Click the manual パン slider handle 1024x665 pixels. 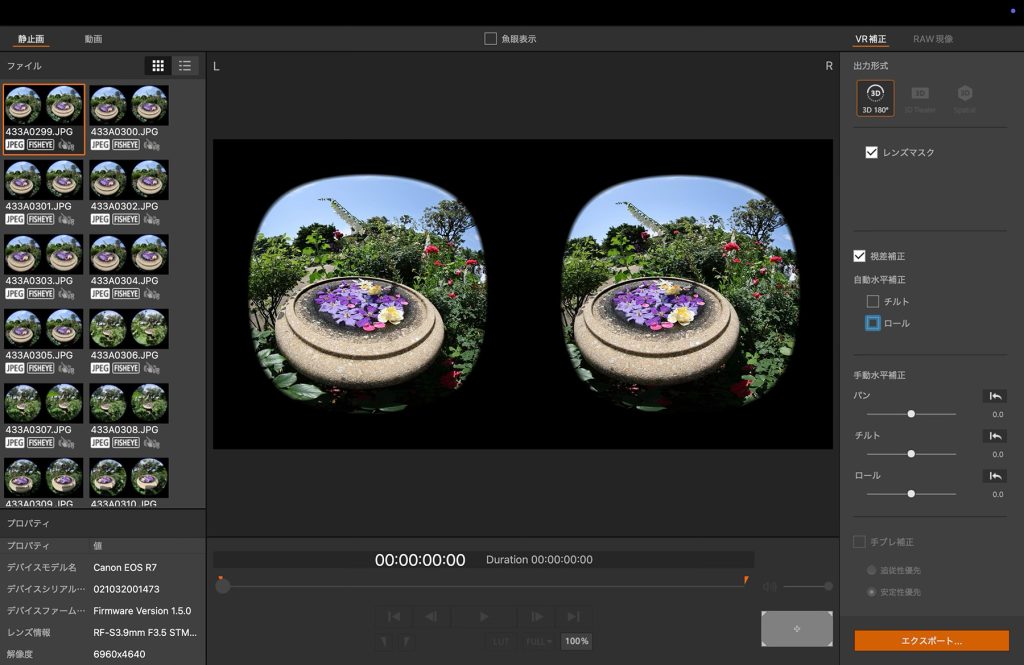tap(911, 413)
